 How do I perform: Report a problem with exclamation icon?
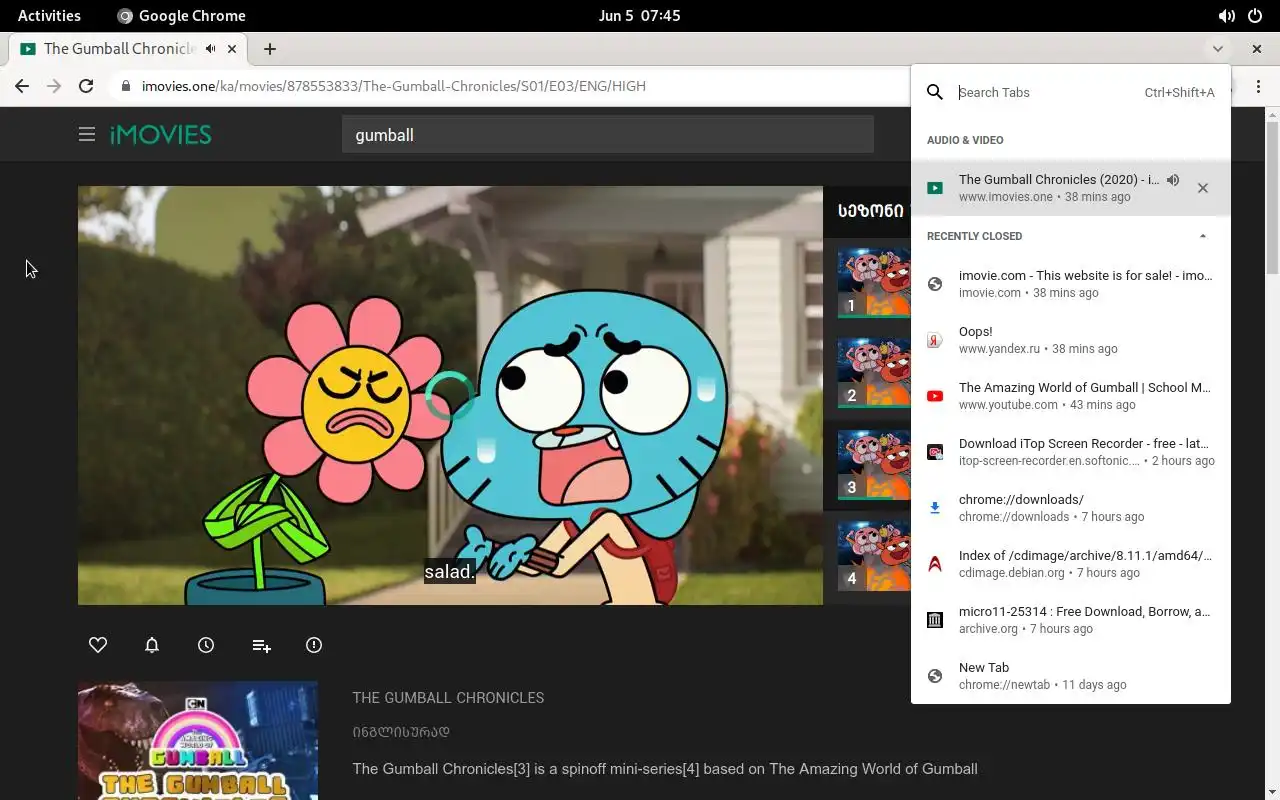tap(314, 645)
